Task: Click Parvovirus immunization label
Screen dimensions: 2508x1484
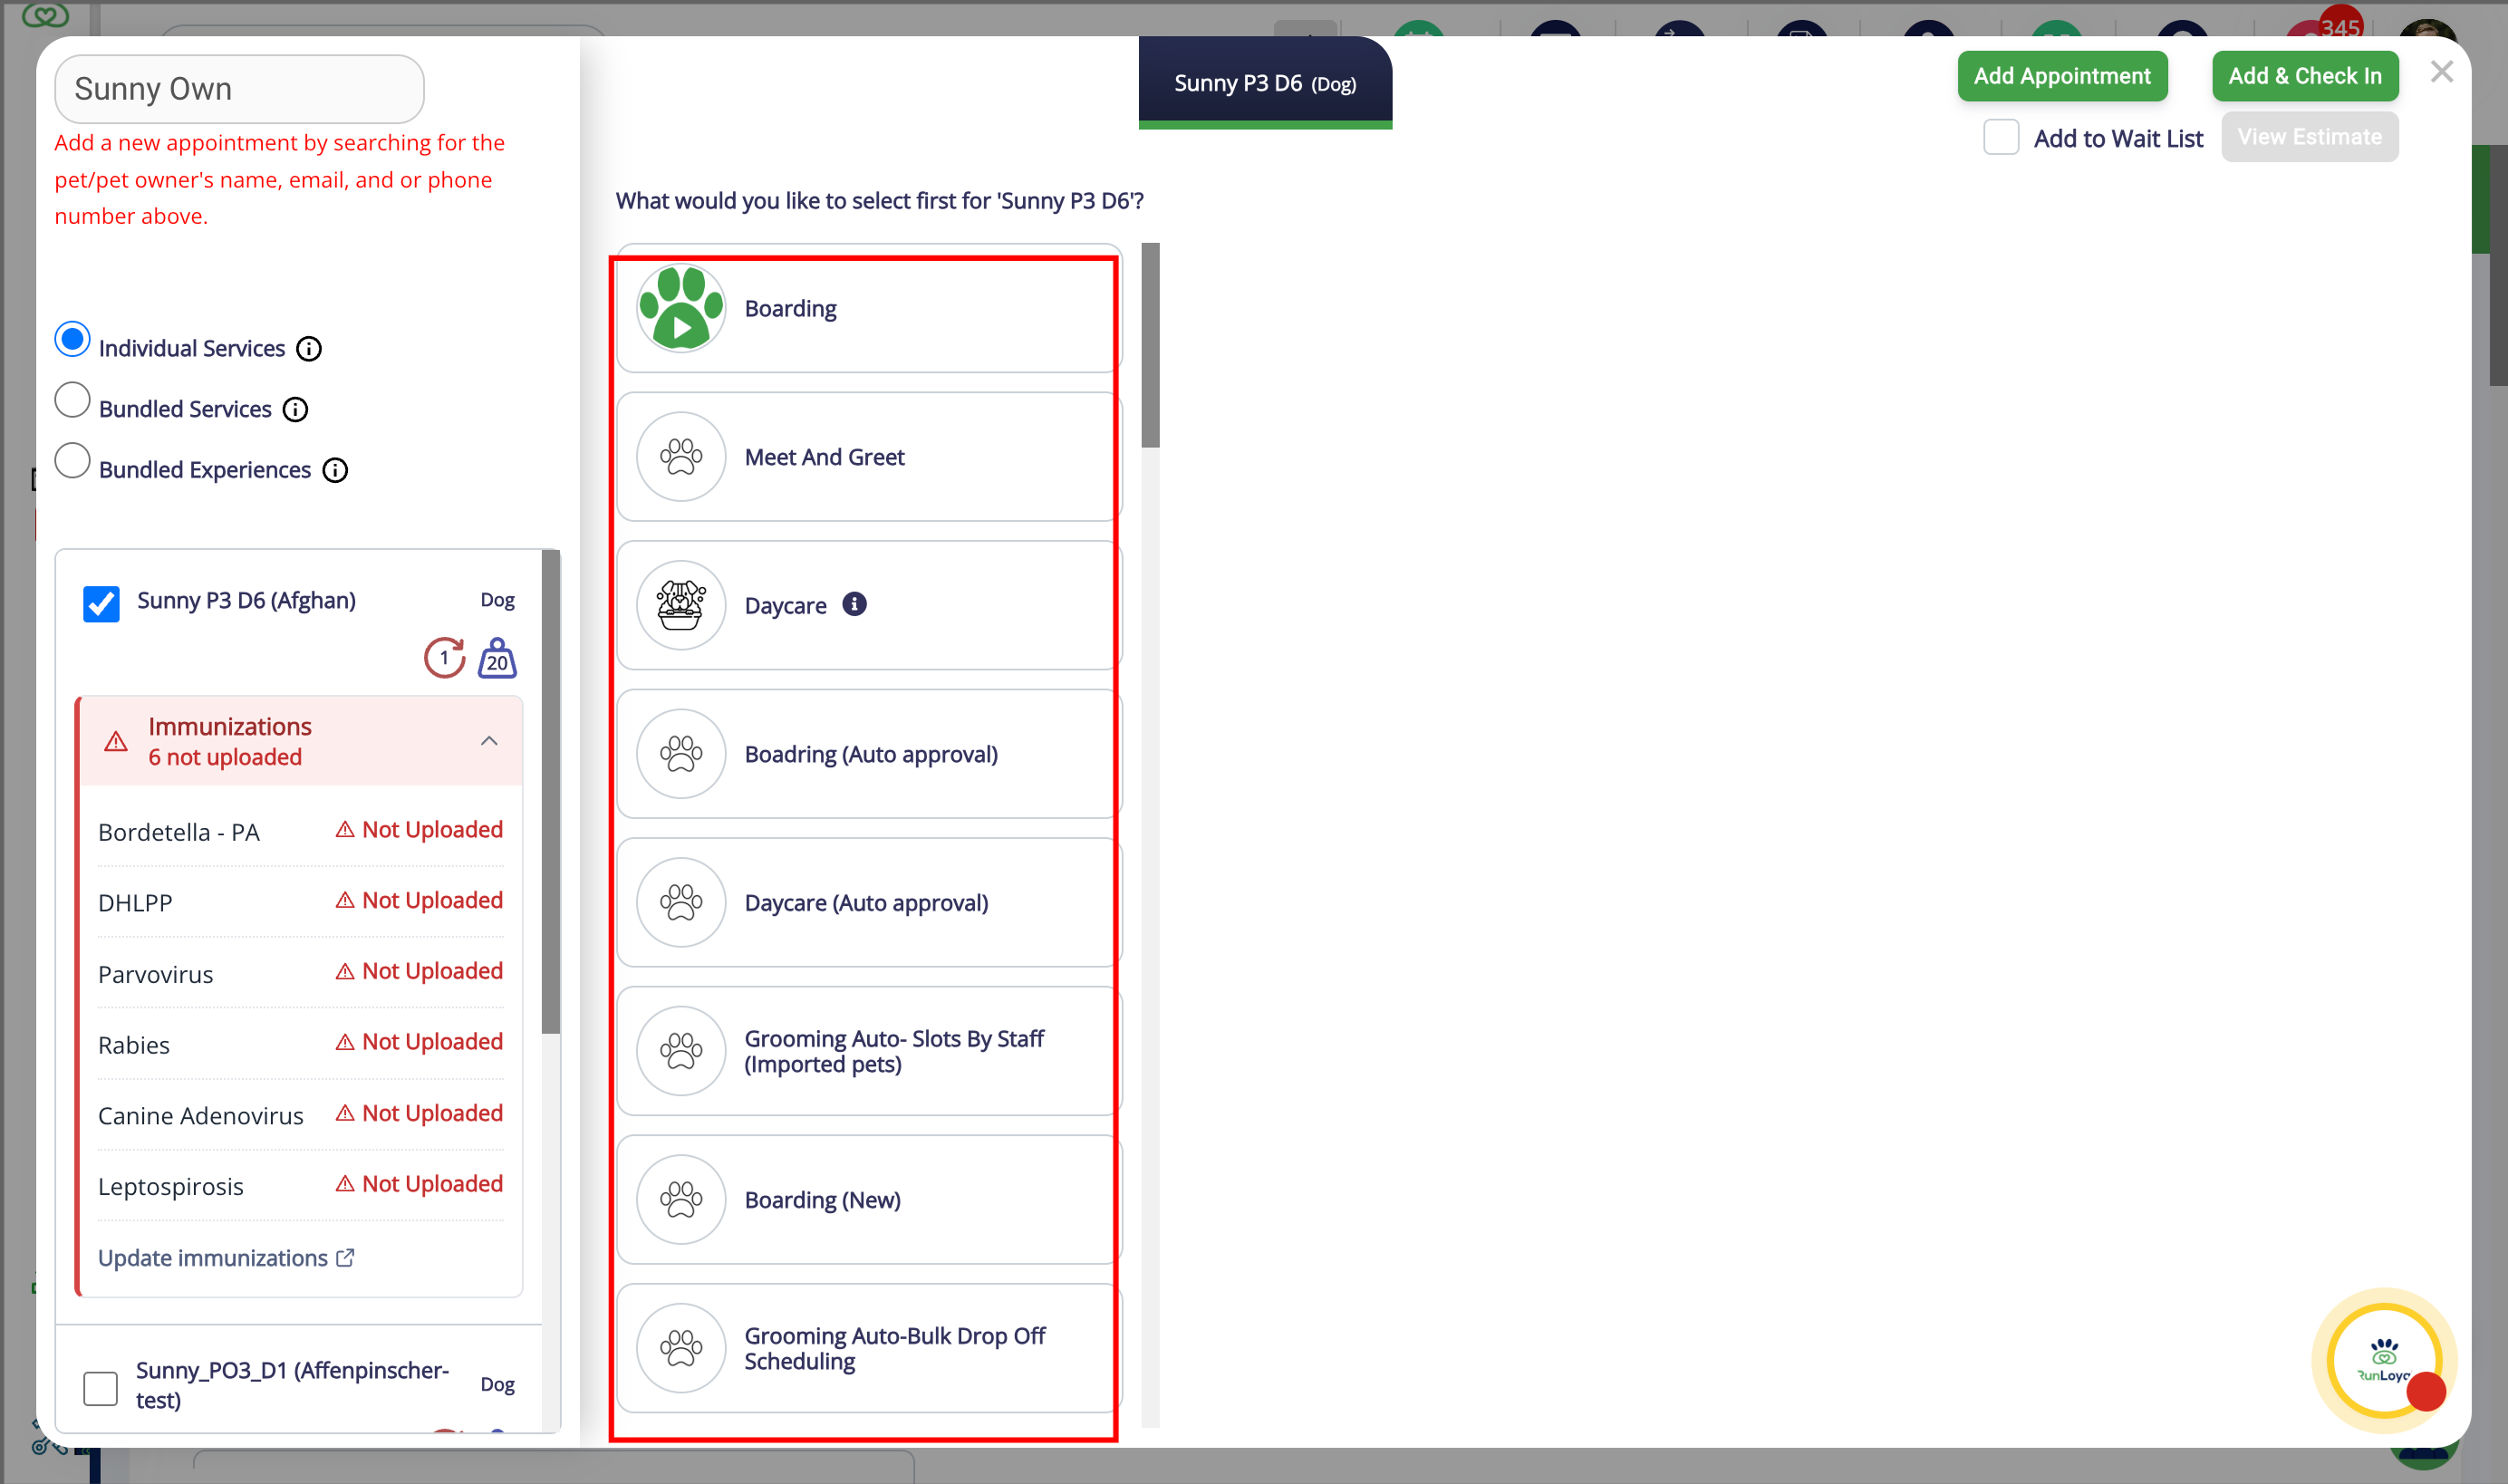Action: [156, 974]
